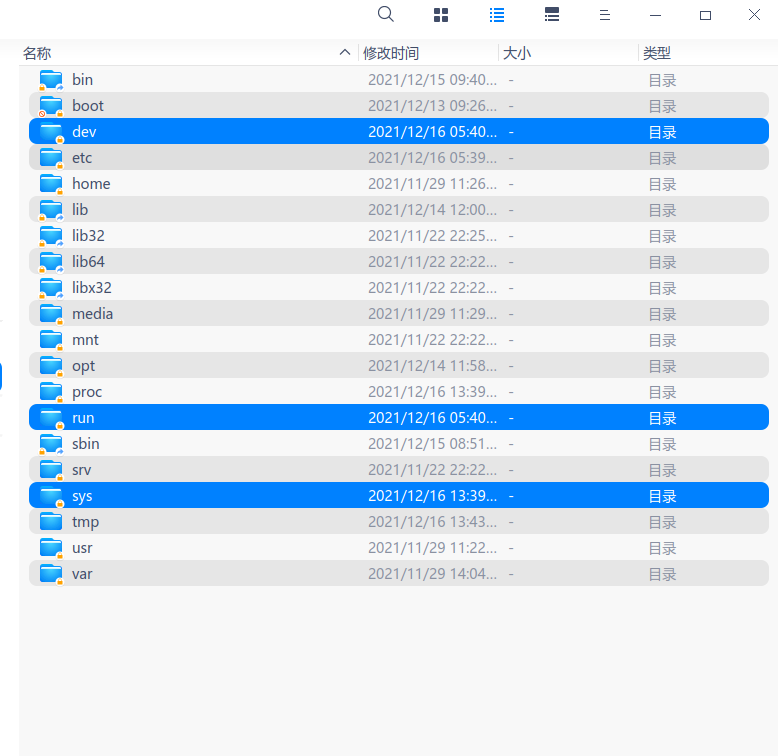Click the sys folder icon
The height and width of the screenshot is (756, 778).
(51, 496)
